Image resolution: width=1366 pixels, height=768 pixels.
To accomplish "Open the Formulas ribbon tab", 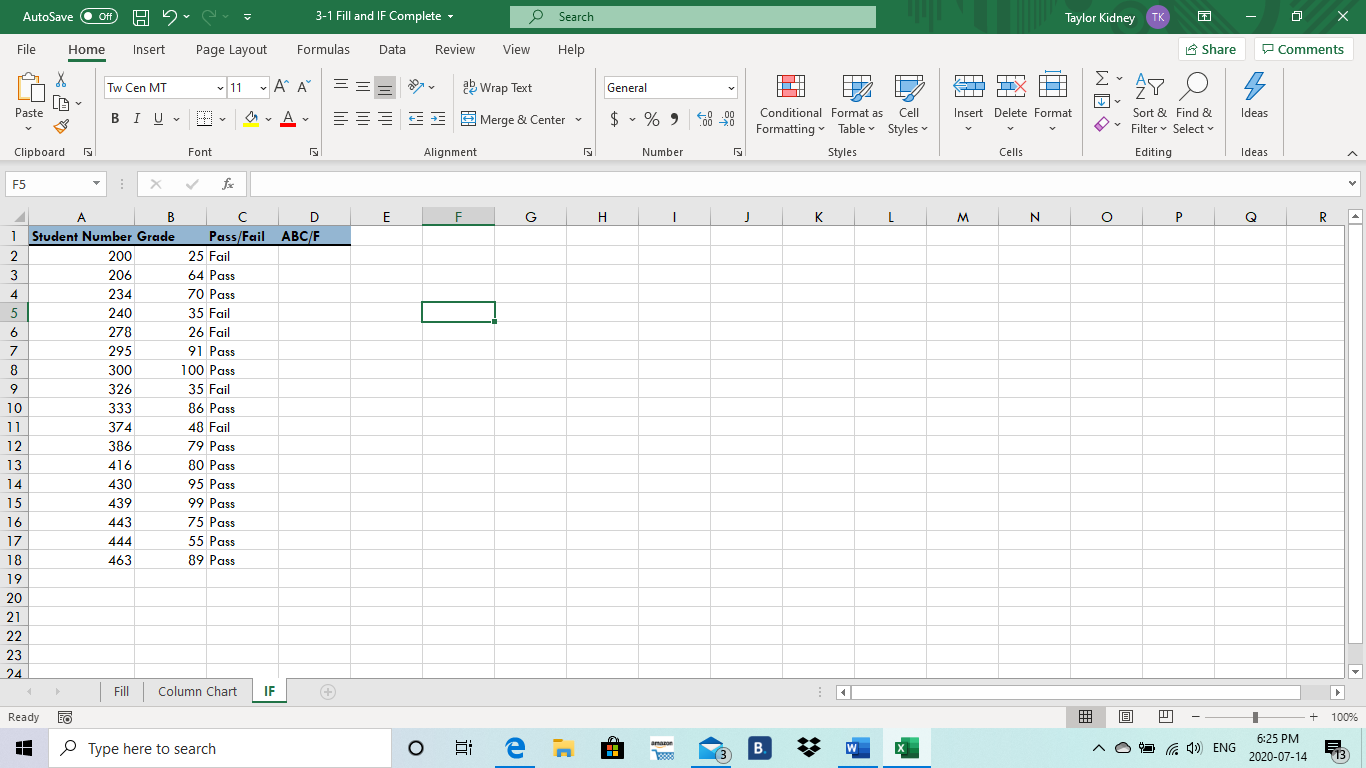I will pos(323,49).
